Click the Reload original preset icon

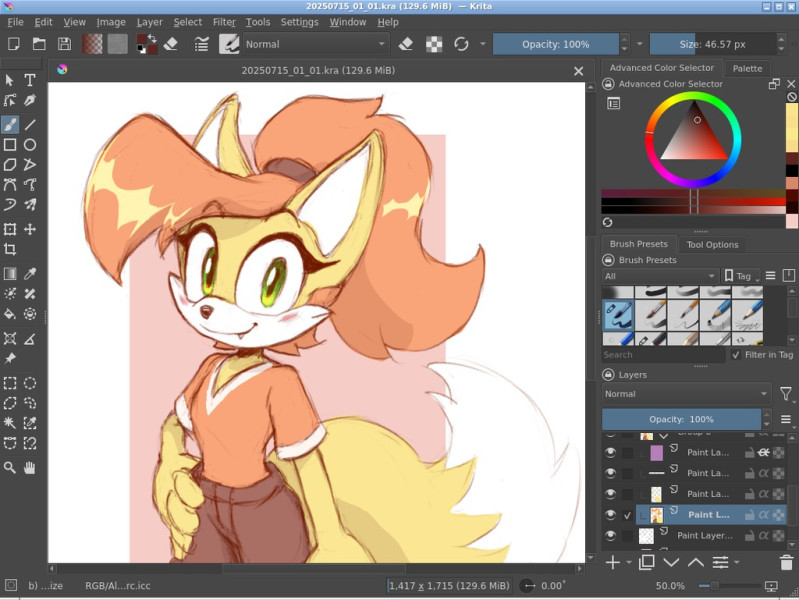pyautogui.click(x=461, y=44)
